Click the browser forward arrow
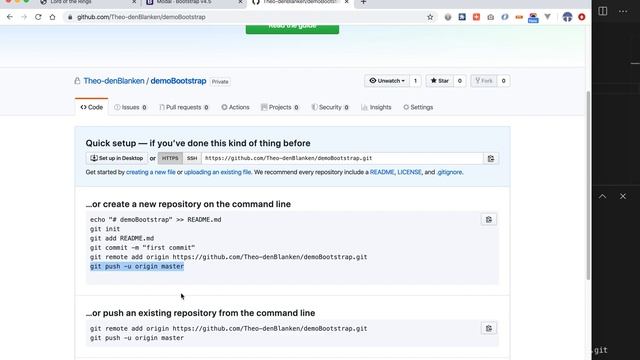Screen dimensions: 640x360 pos(24,17)
